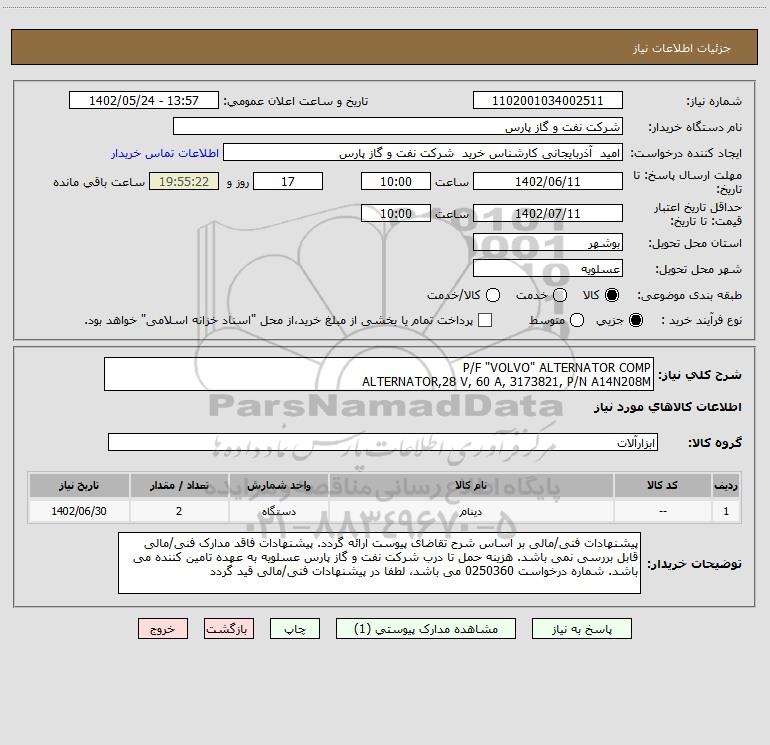Select the کالا/خدمت radio button
The width and height of the screenshot is (770, 745).
pyautogui.click(x=493, y=295)
